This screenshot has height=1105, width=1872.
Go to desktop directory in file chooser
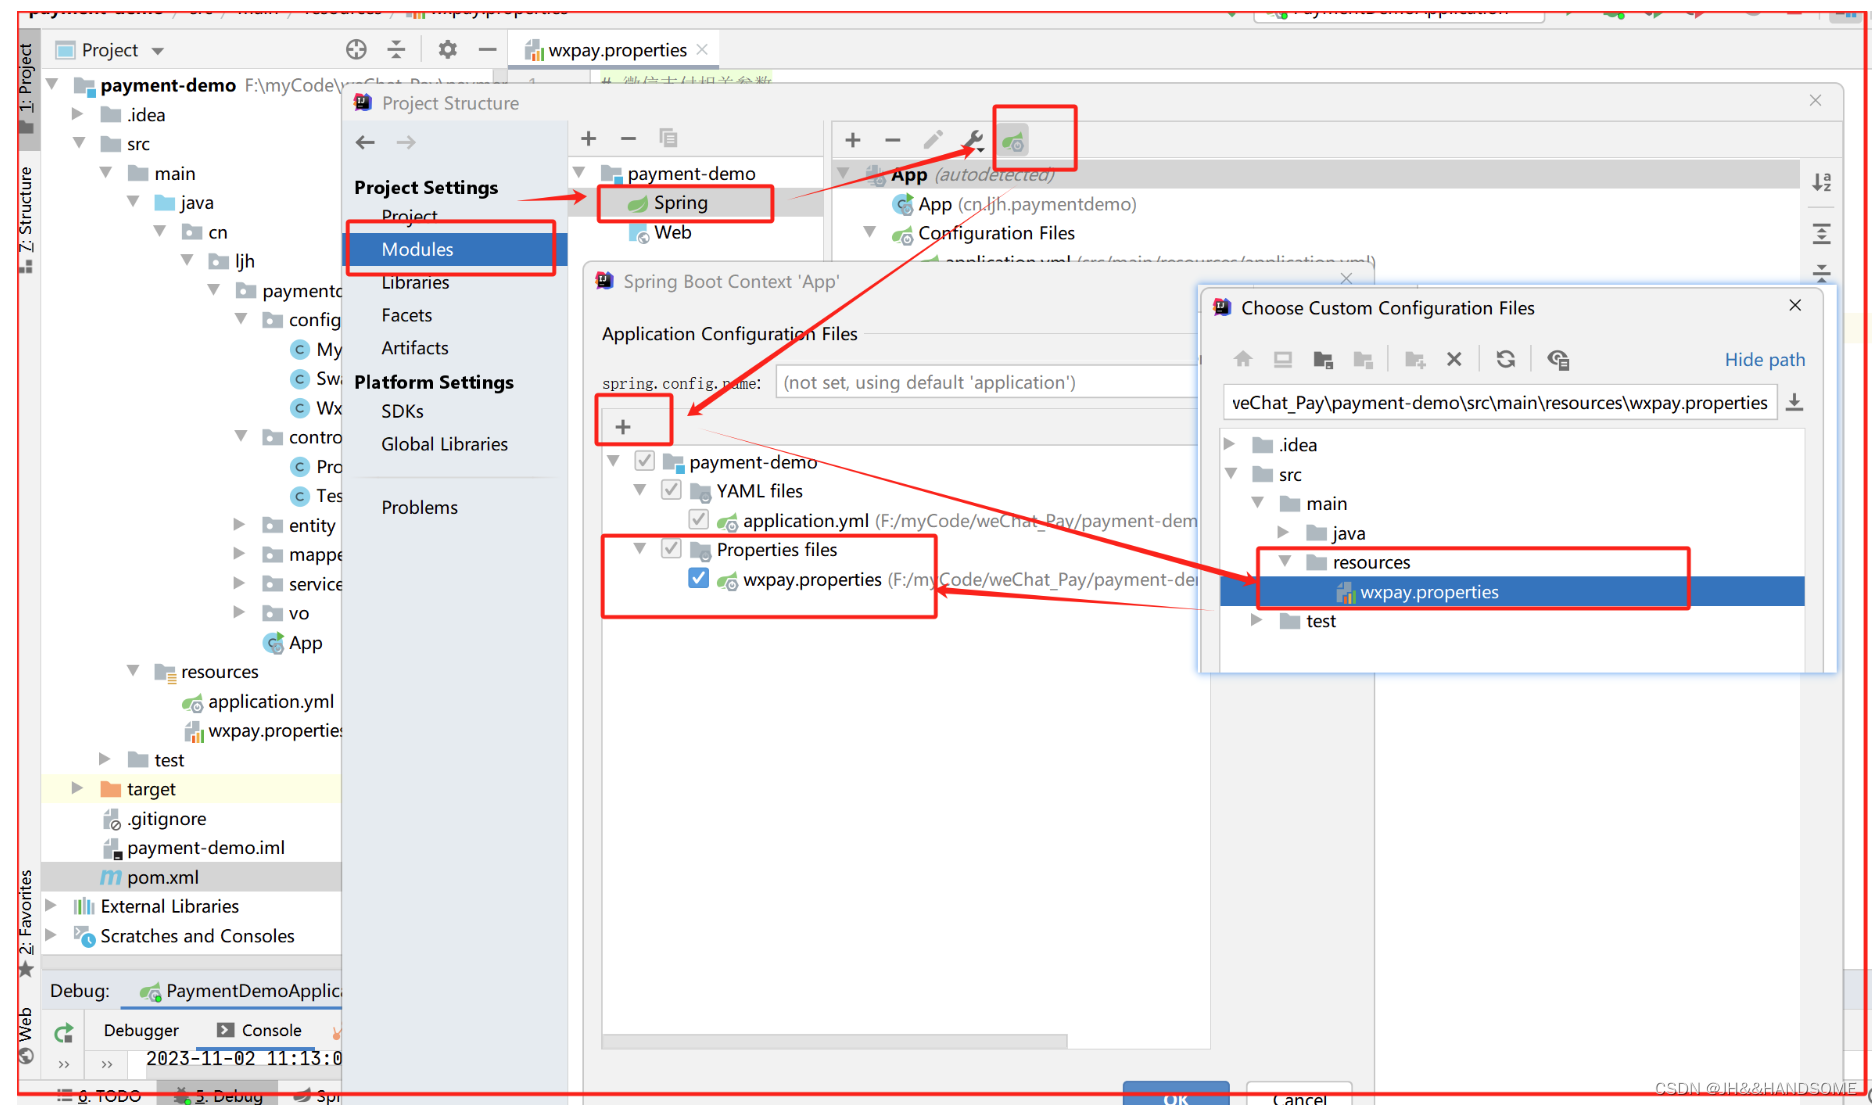click(x=1283, y=359)
